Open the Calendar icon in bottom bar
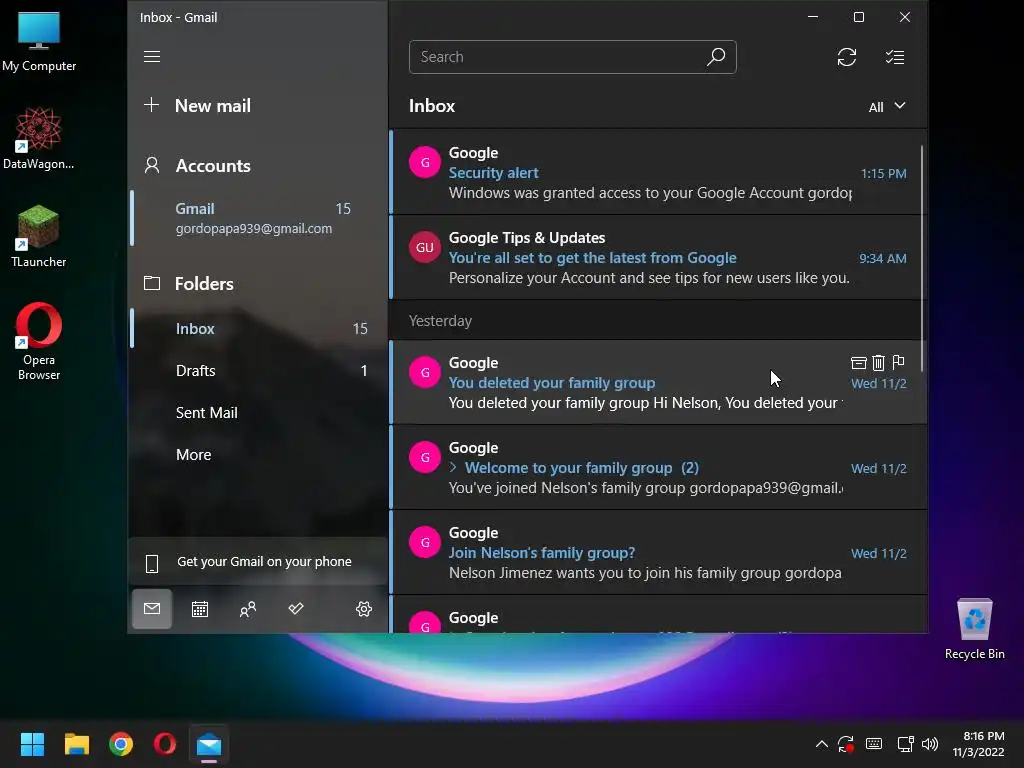Image resolution: width=1024 pixels, height=768 pixels. pyautogui.click(x=200, y=609)
